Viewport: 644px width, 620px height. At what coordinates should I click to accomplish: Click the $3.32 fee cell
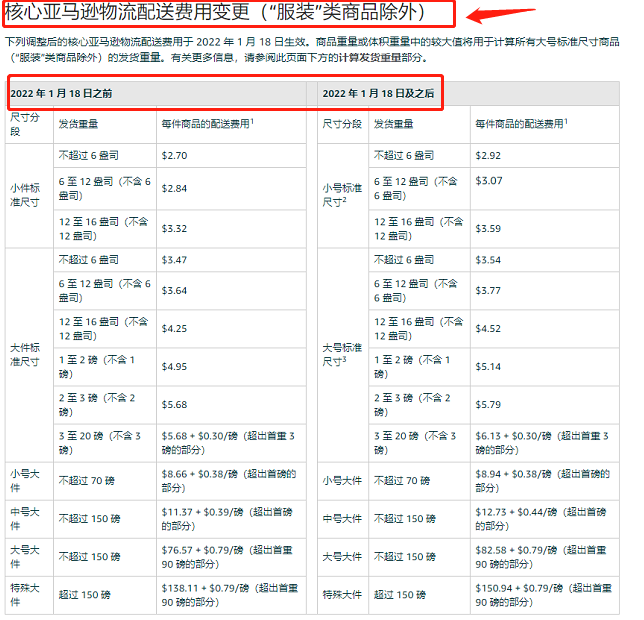(231, 229)
